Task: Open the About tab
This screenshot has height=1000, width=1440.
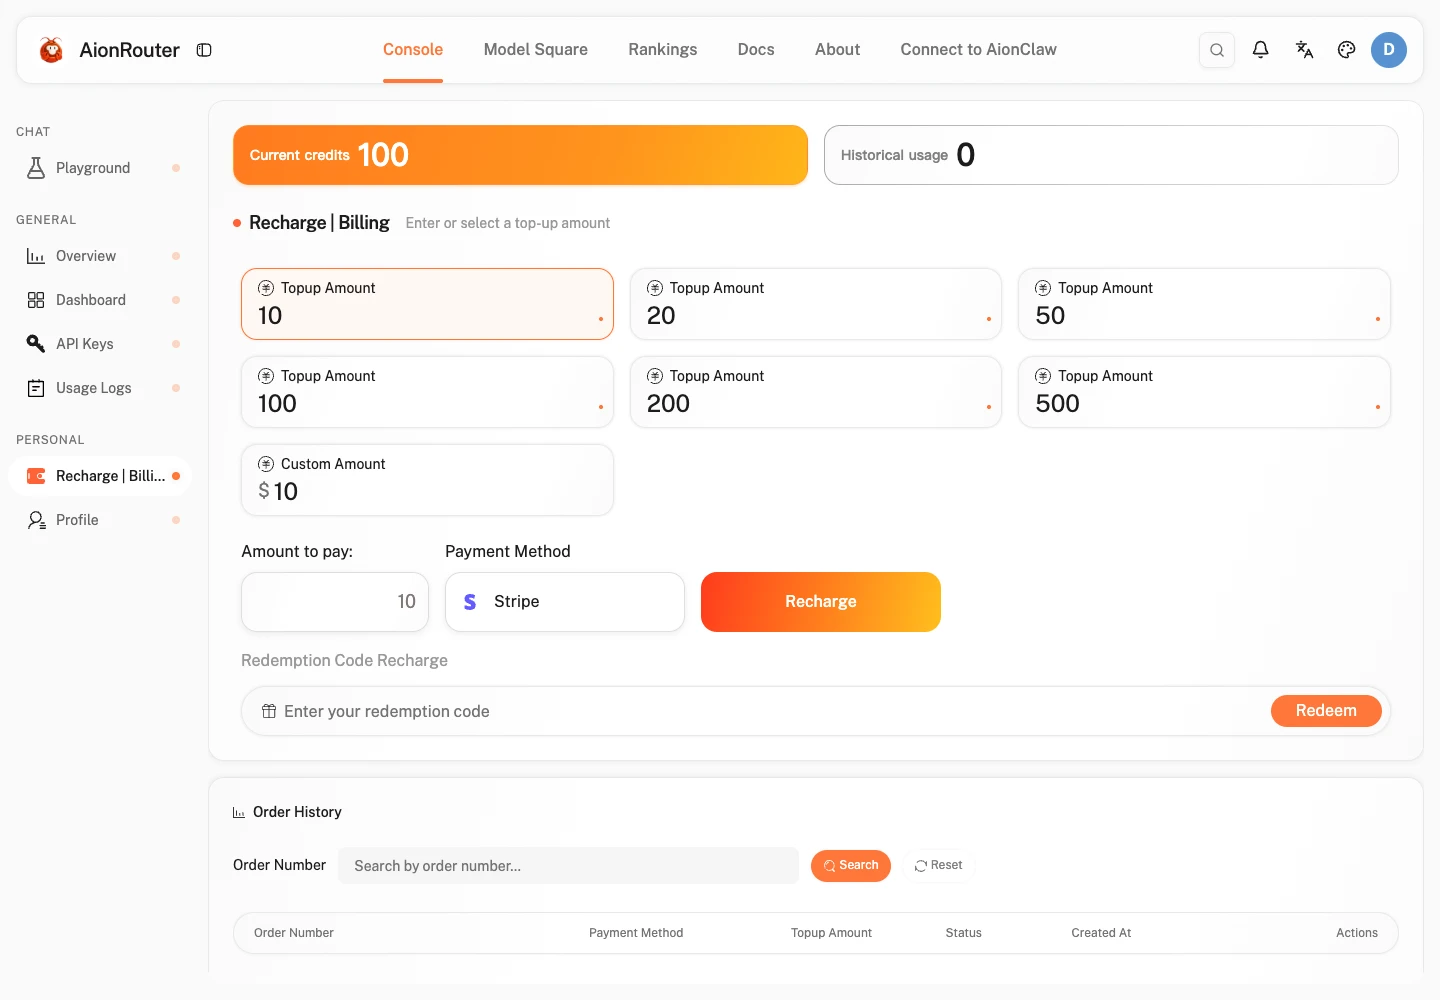Action: [837, 50]
